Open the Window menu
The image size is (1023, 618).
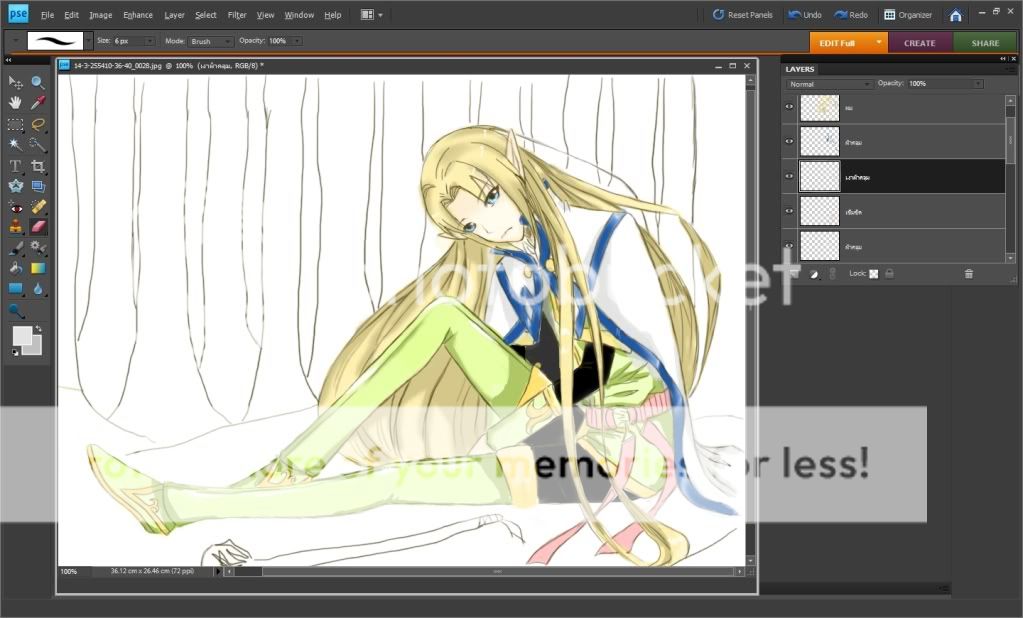(x=299, y=15)
